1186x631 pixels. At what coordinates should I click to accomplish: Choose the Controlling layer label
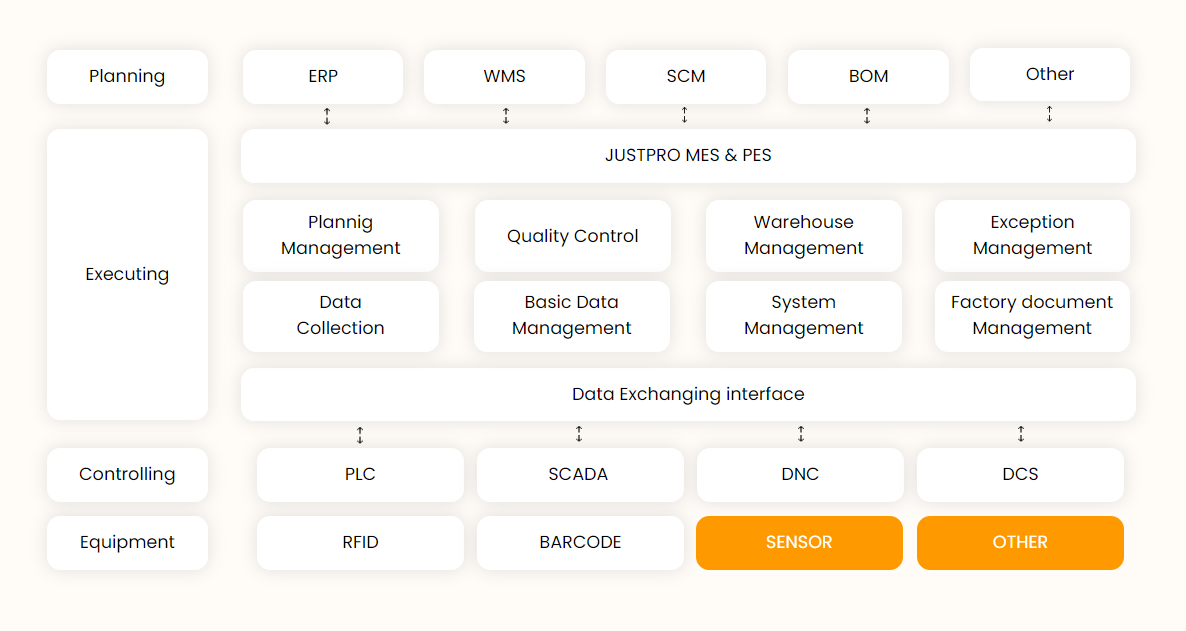[x=127, y=475]
